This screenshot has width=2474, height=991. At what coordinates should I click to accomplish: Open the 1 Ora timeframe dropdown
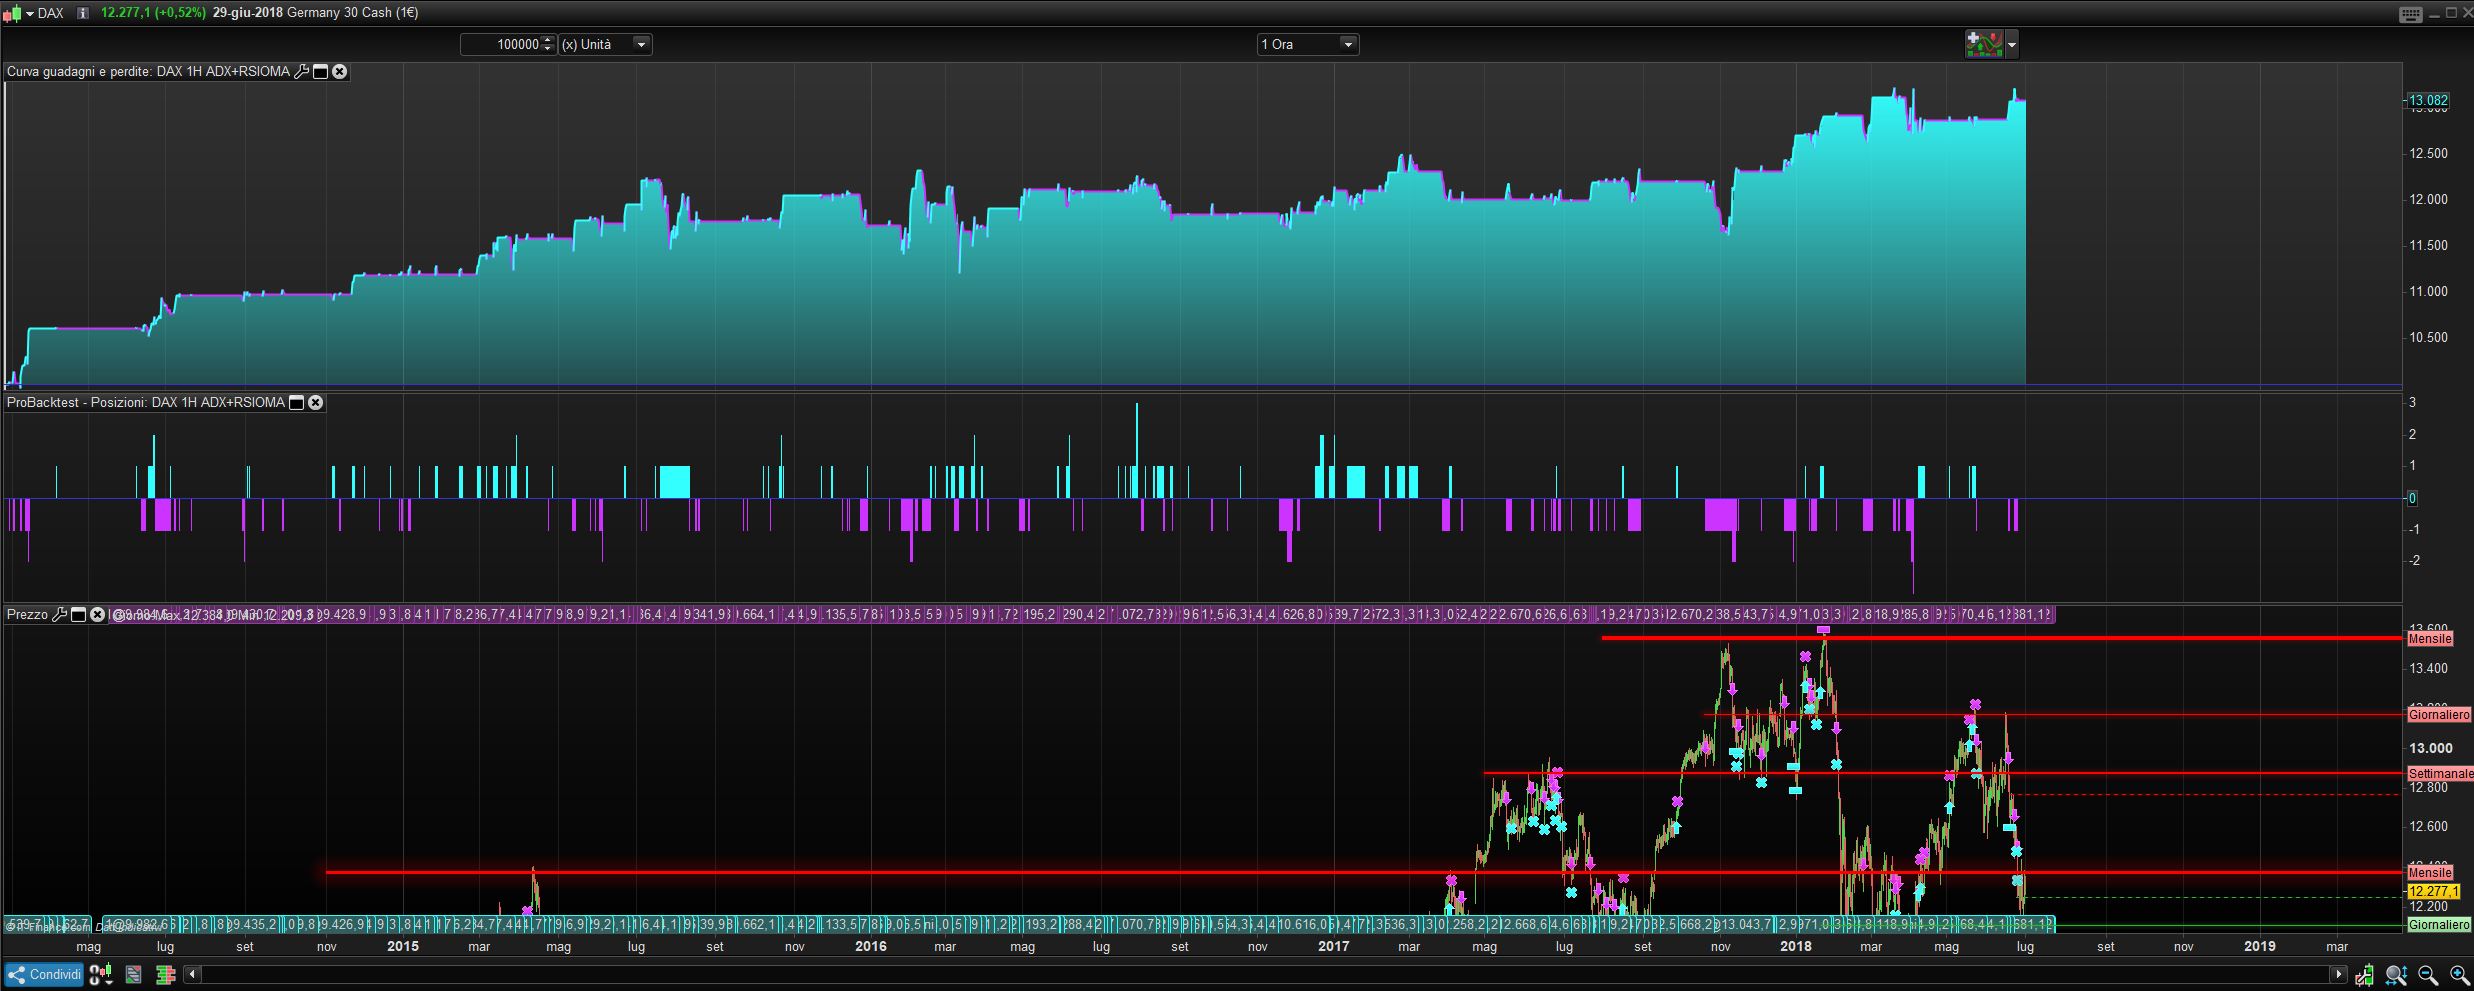[1308, 44]
